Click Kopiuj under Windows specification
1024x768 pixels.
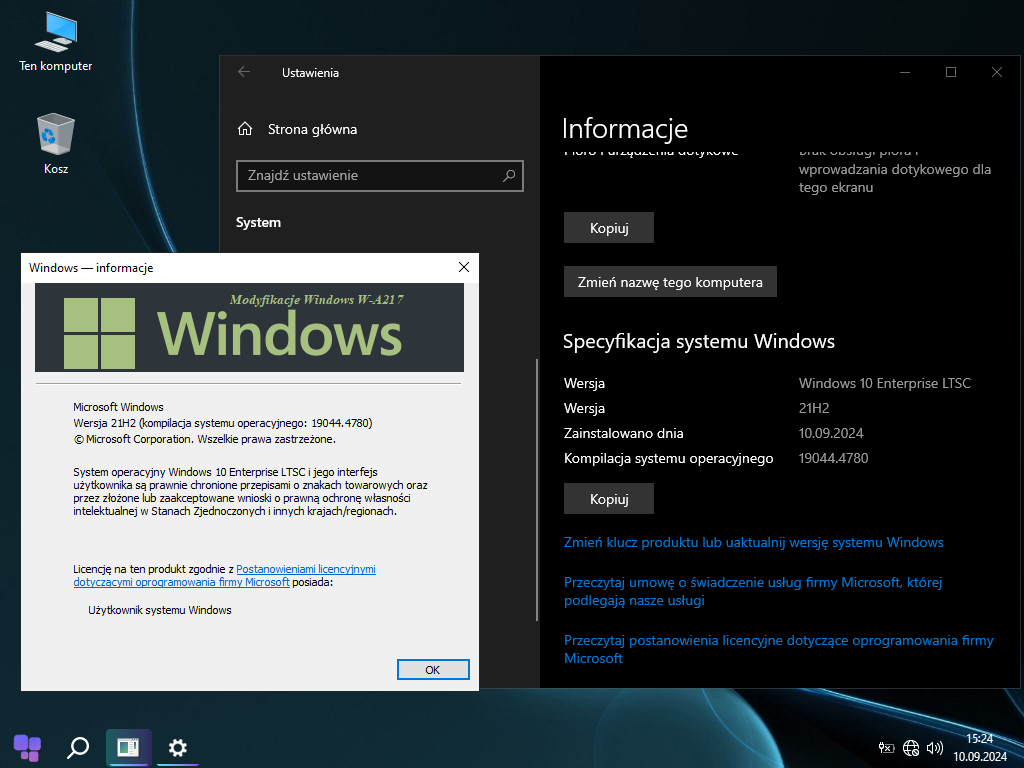point(608,498)
